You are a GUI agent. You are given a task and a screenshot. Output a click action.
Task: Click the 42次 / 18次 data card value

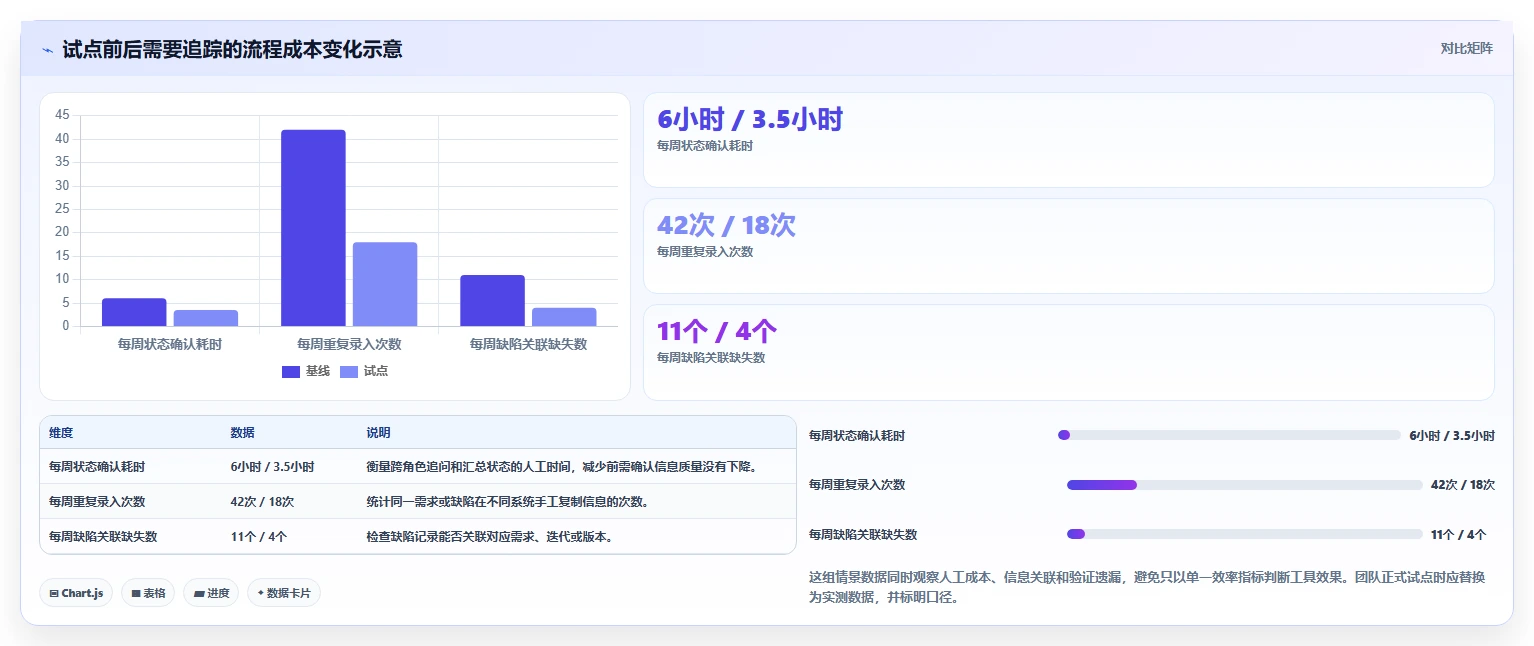coord(726,226)
